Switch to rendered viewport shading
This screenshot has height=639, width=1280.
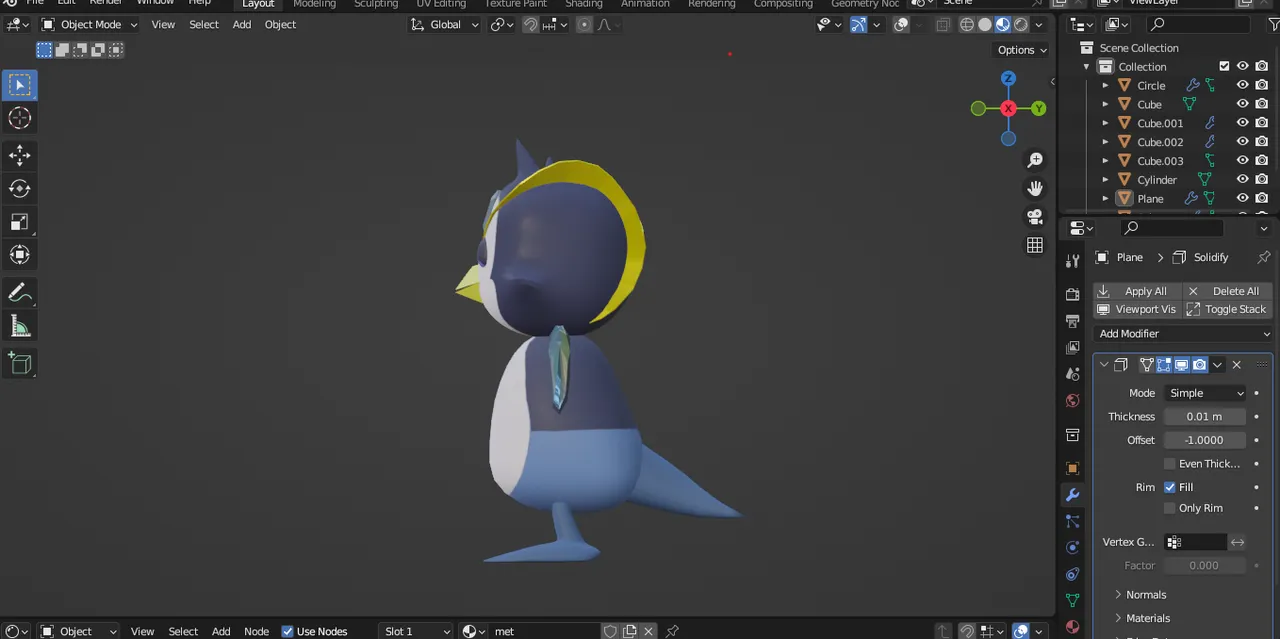[1021, 24]
